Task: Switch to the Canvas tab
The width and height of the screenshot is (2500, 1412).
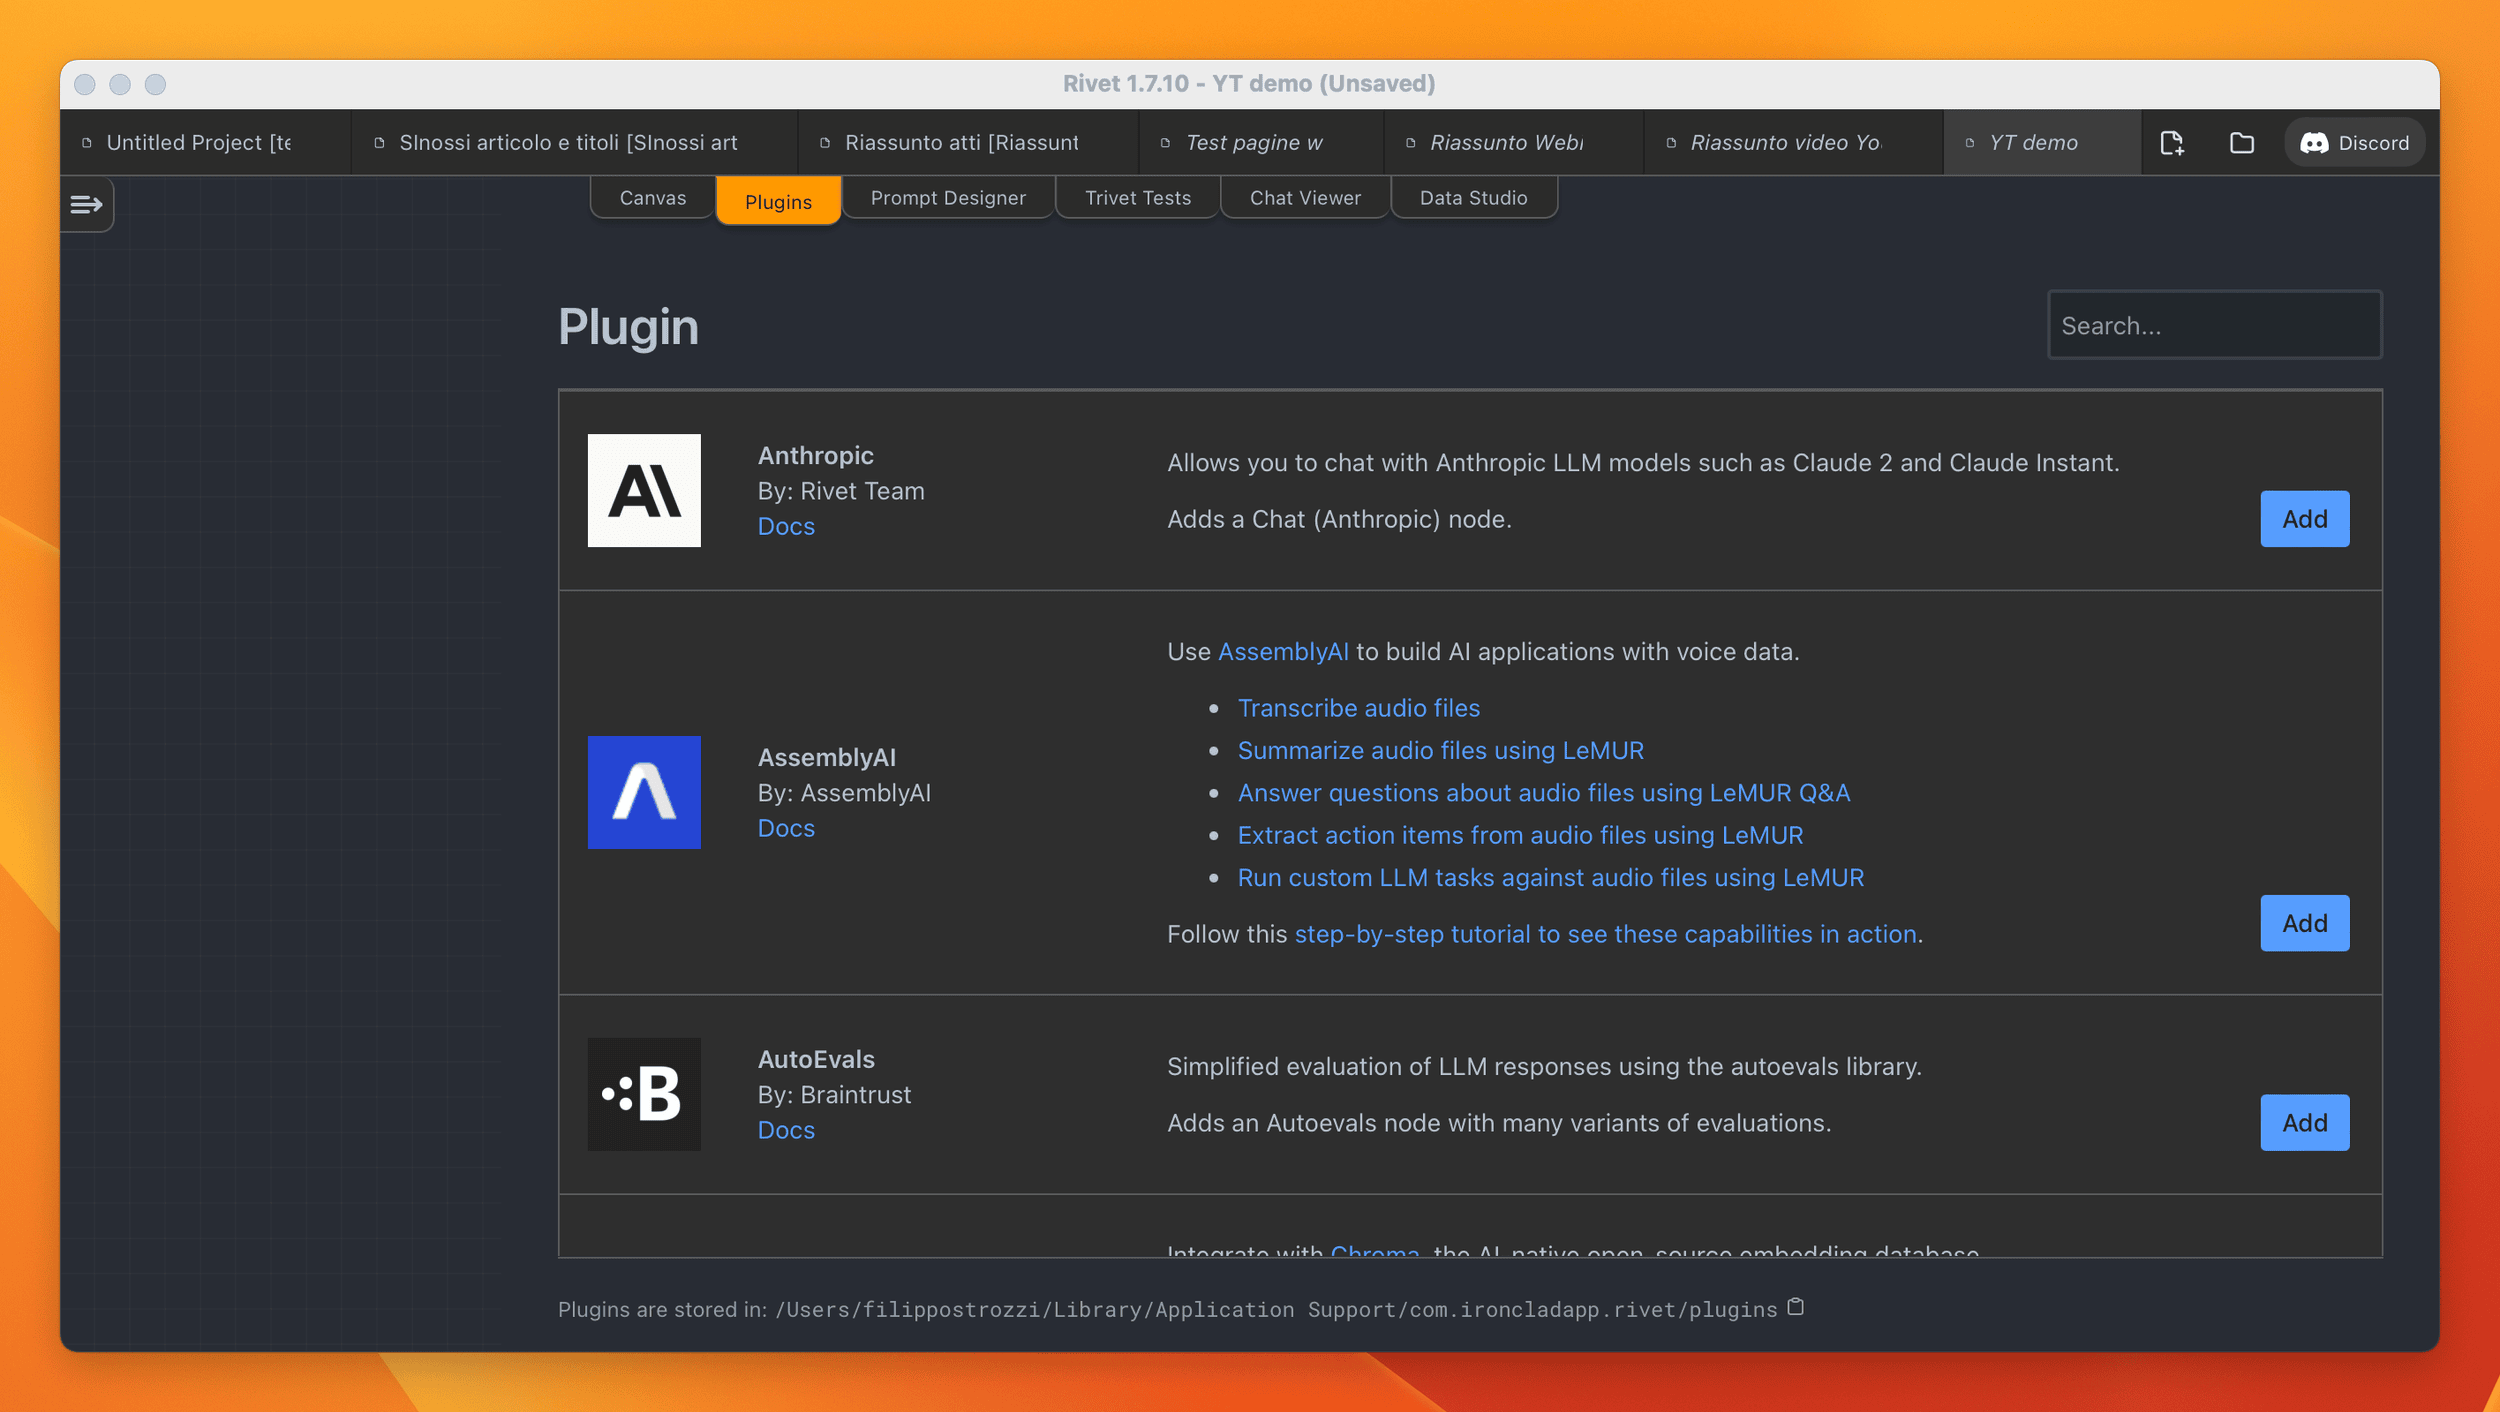Action: [x=653, y=198]
